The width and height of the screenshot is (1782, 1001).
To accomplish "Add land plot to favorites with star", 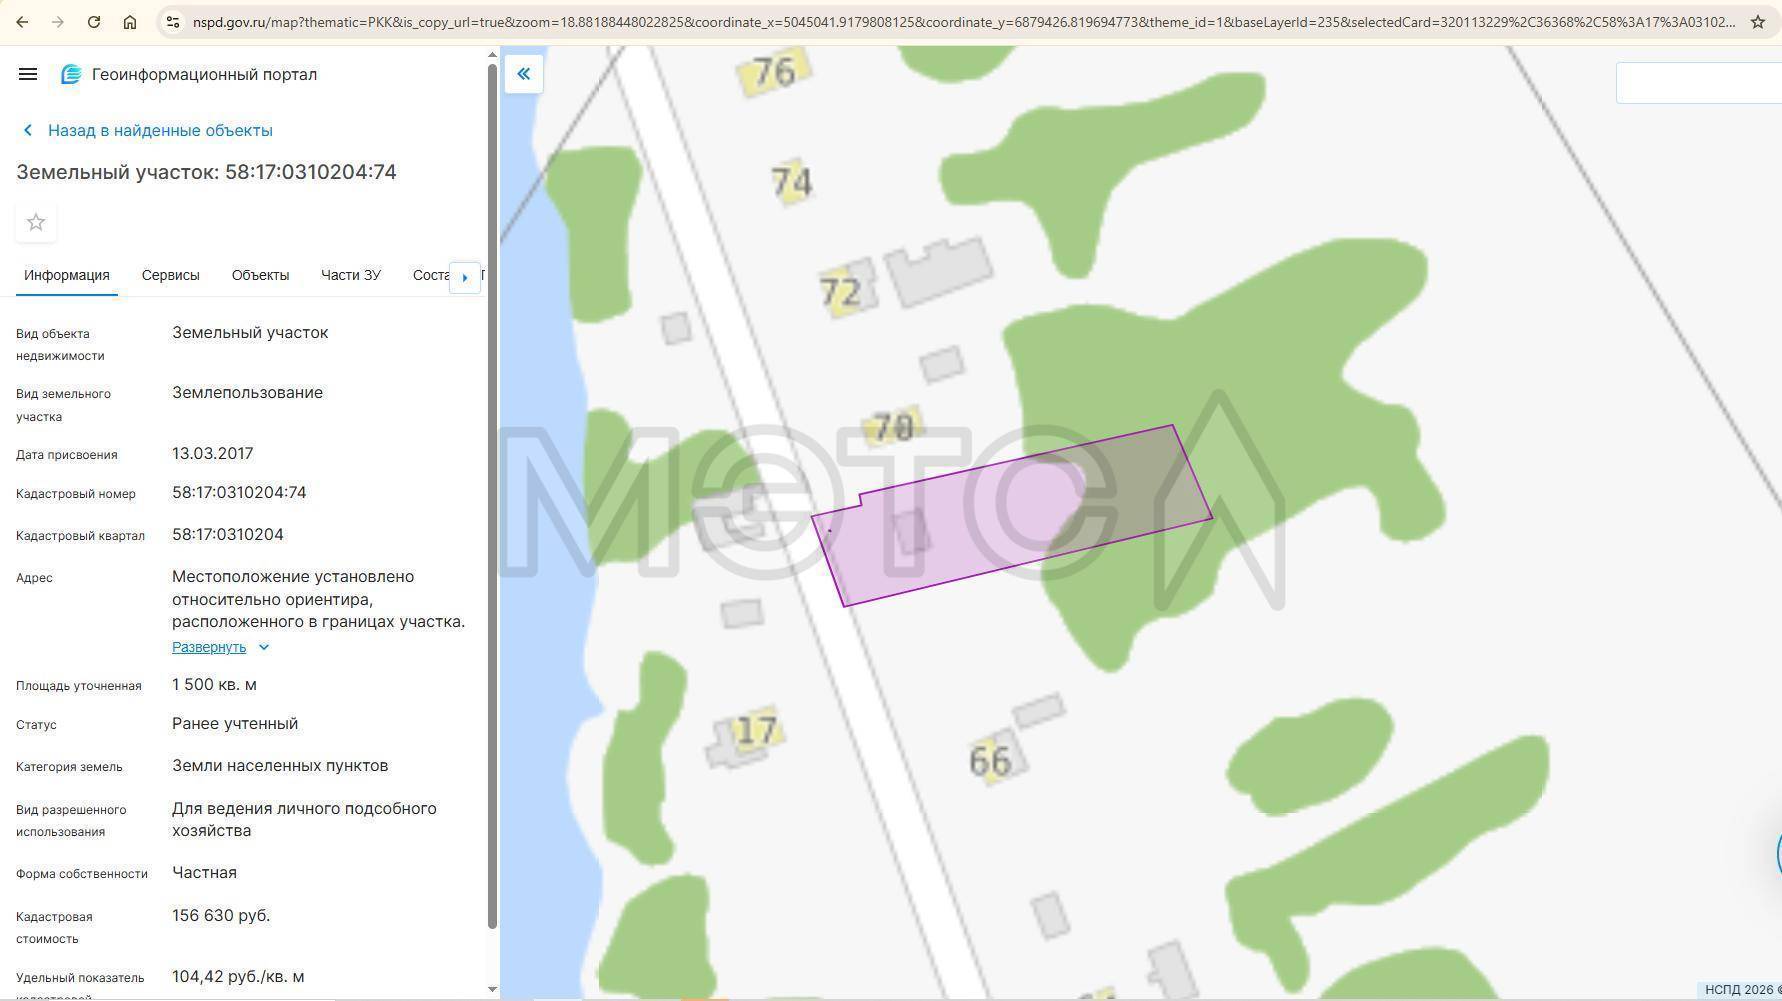I will (36, 222).
